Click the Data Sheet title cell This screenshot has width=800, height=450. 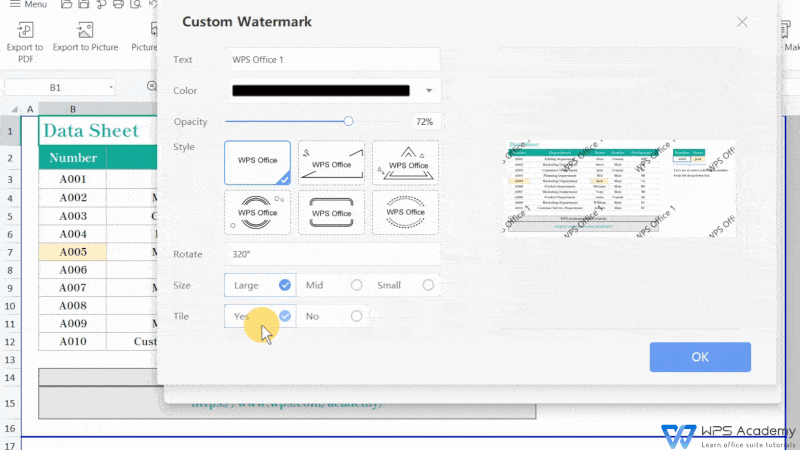[x=98, y=131]
